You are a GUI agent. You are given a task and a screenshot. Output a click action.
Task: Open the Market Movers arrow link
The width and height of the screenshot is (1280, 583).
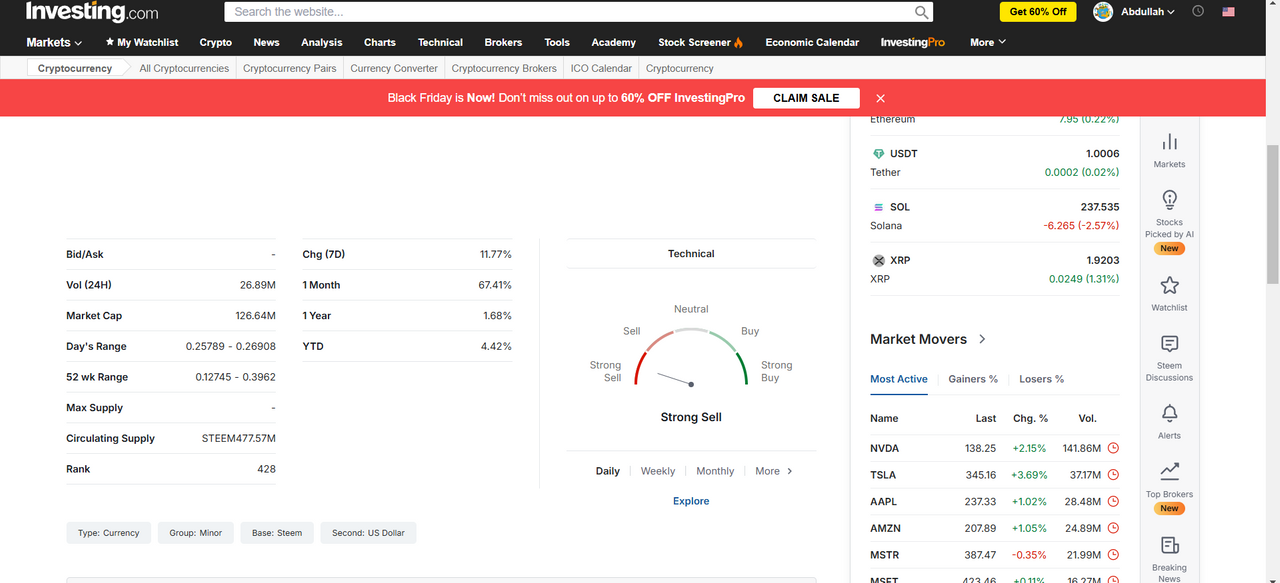[982, 339]
